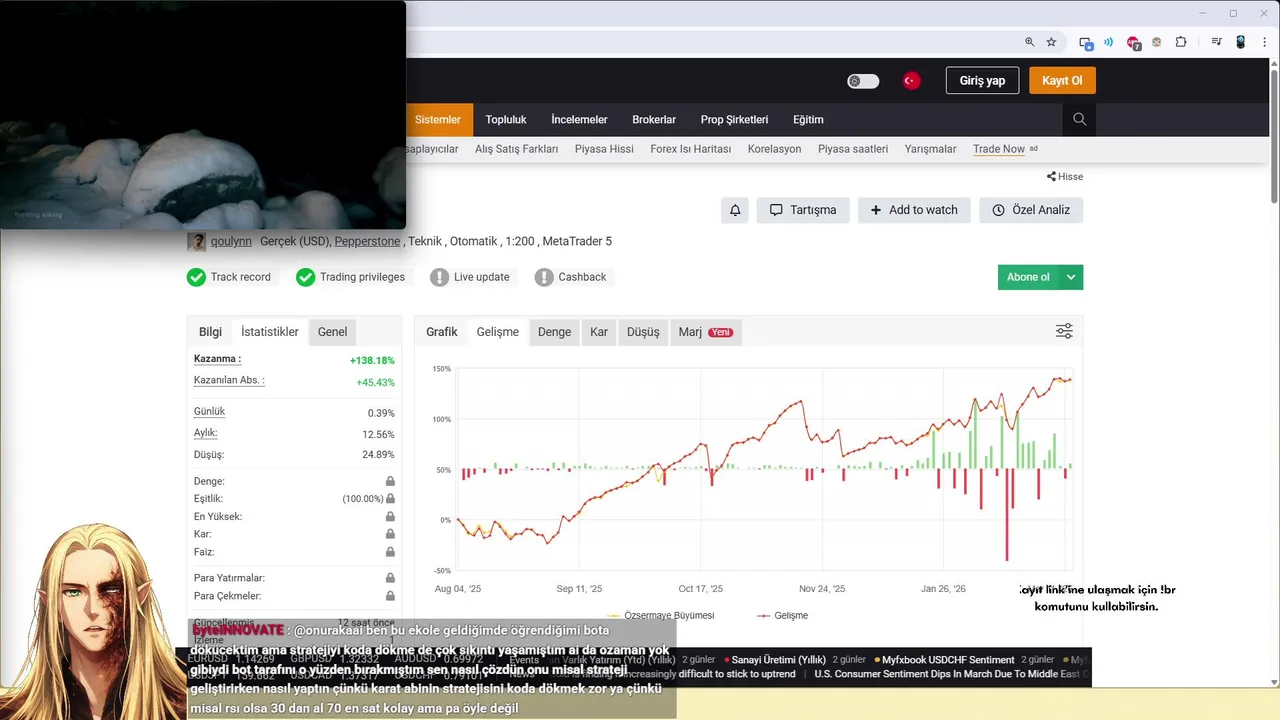1280x720 pixels.
Task: Click the lock icon beside Para Çekmeler
Action: point(390,596)
